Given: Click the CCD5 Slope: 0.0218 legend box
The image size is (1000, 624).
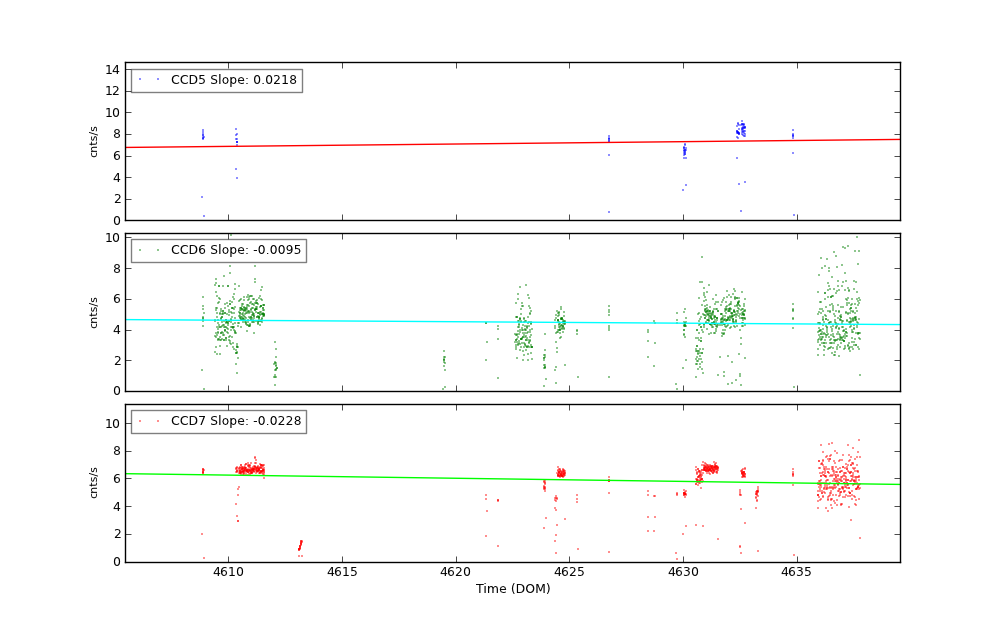Looking at the screenshot, I should click(216, 81).
